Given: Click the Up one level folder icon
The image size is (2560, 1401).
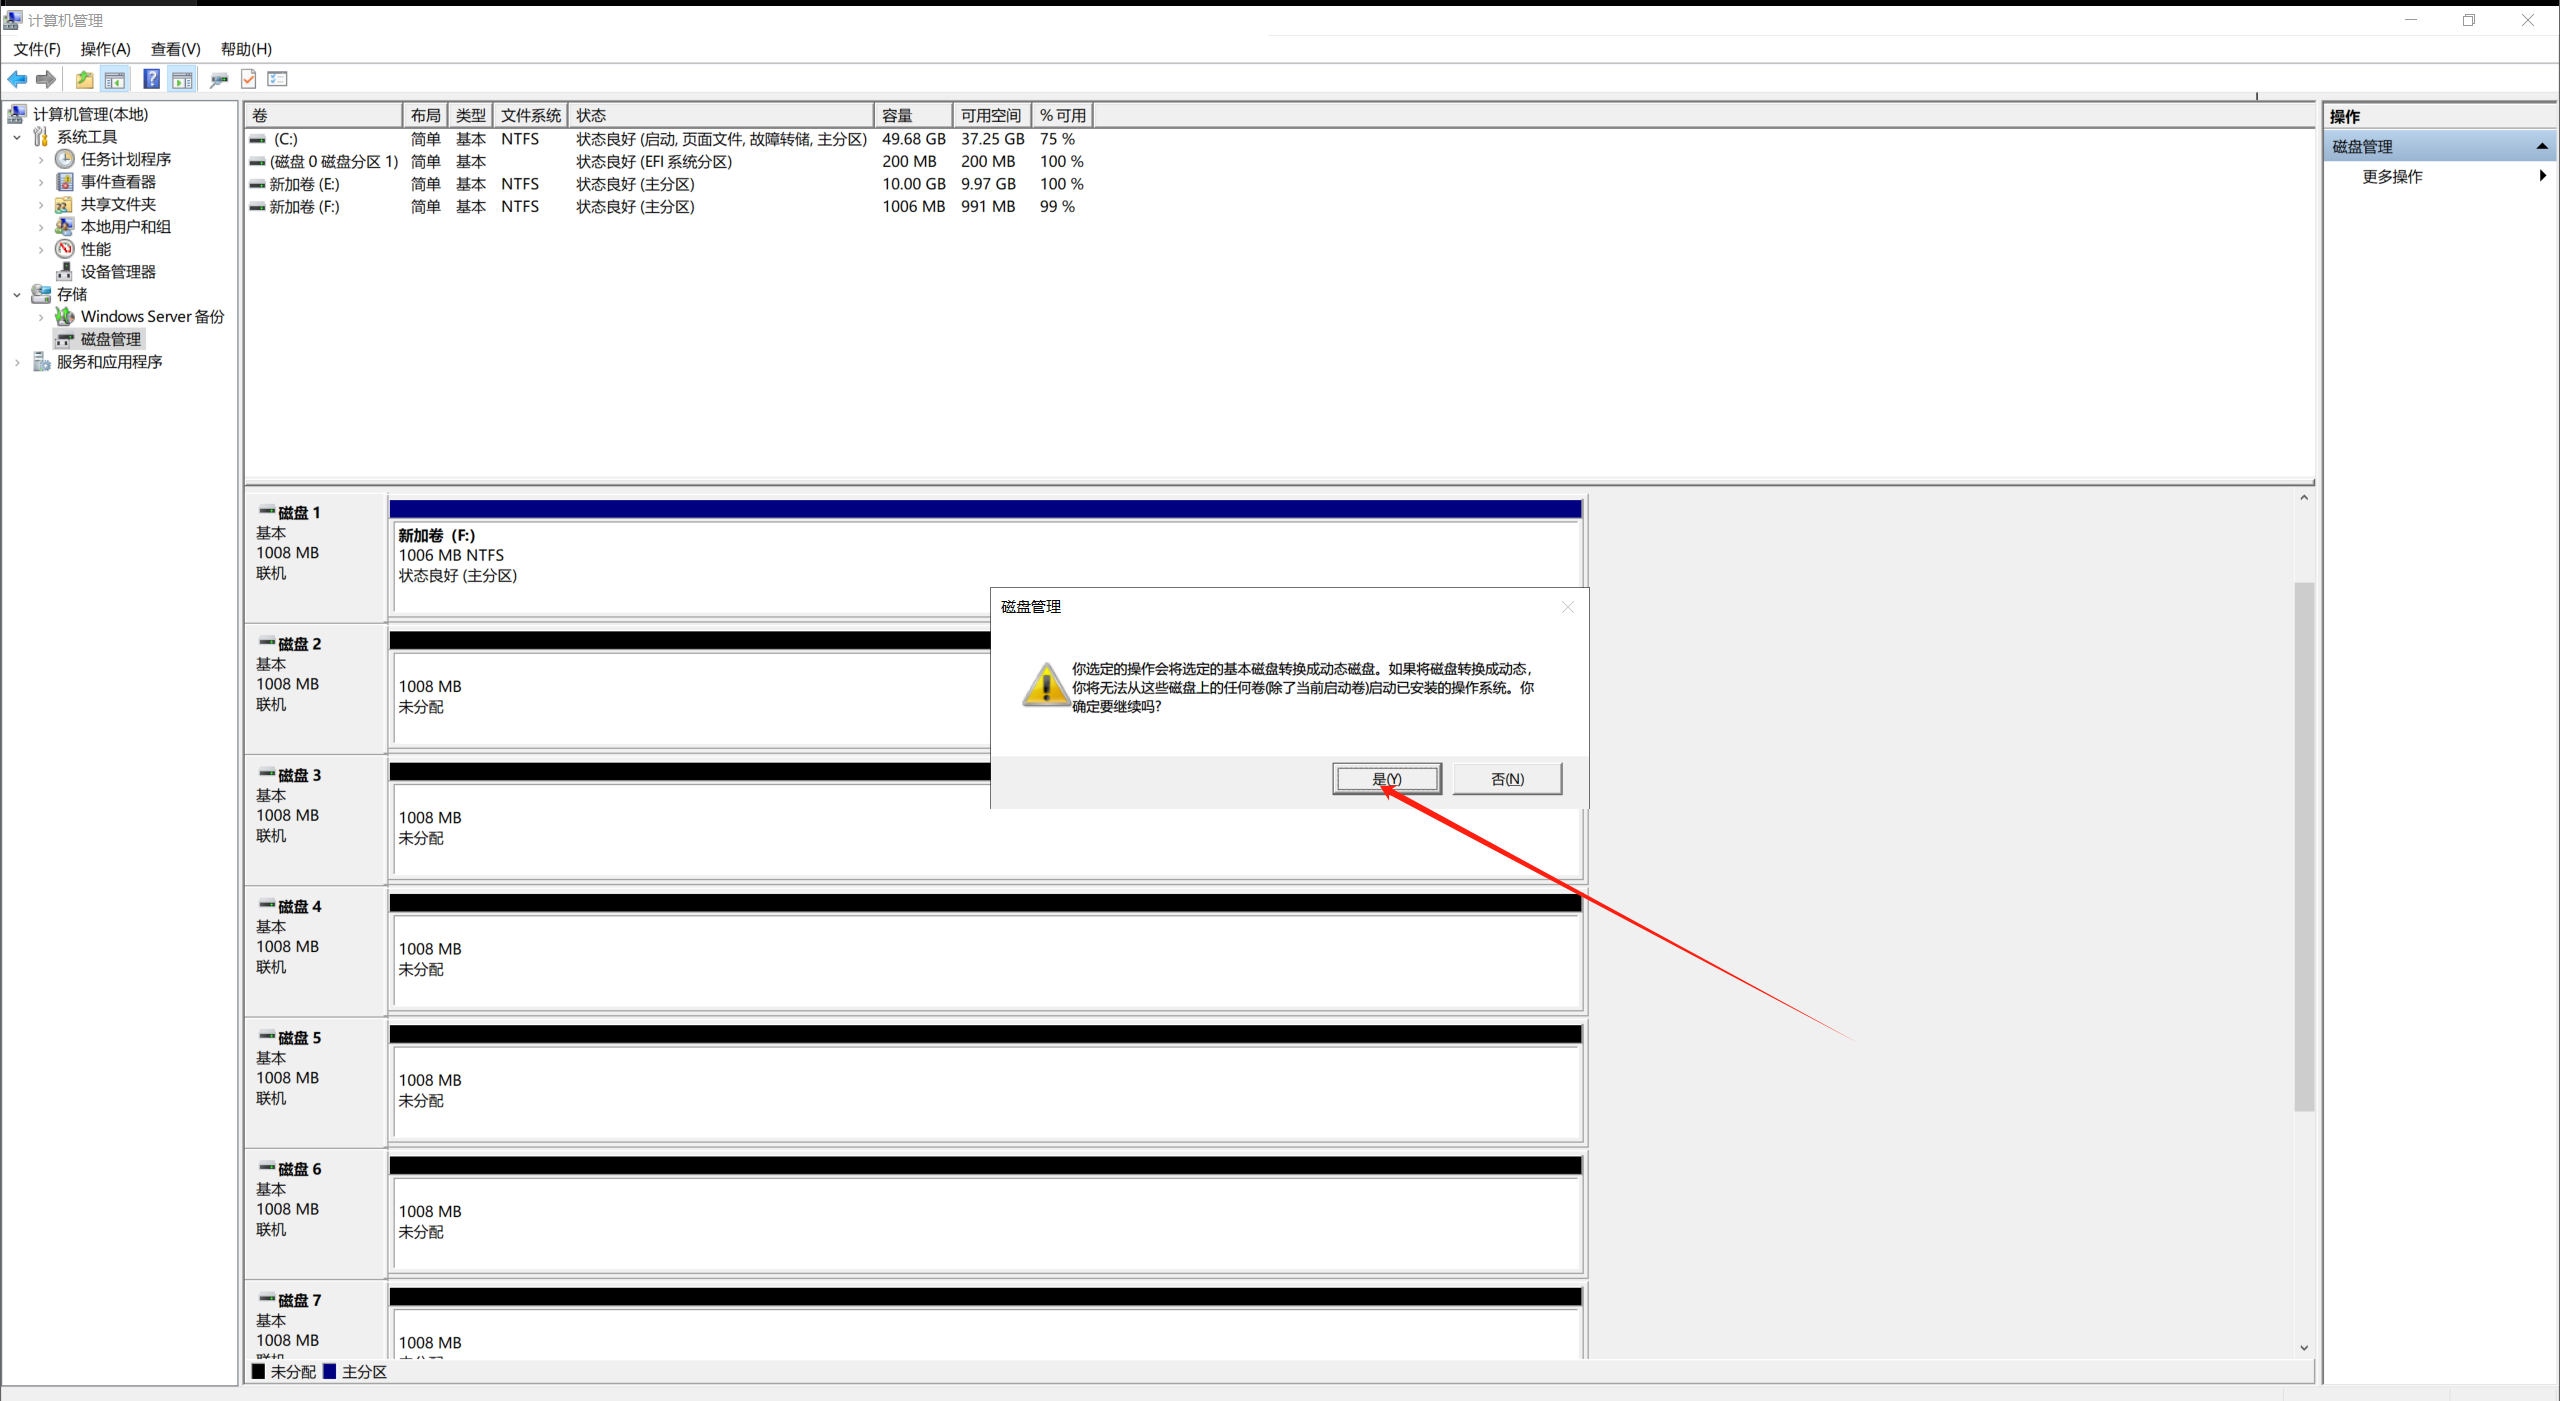Looking at the screenshot, I should 84,79.
